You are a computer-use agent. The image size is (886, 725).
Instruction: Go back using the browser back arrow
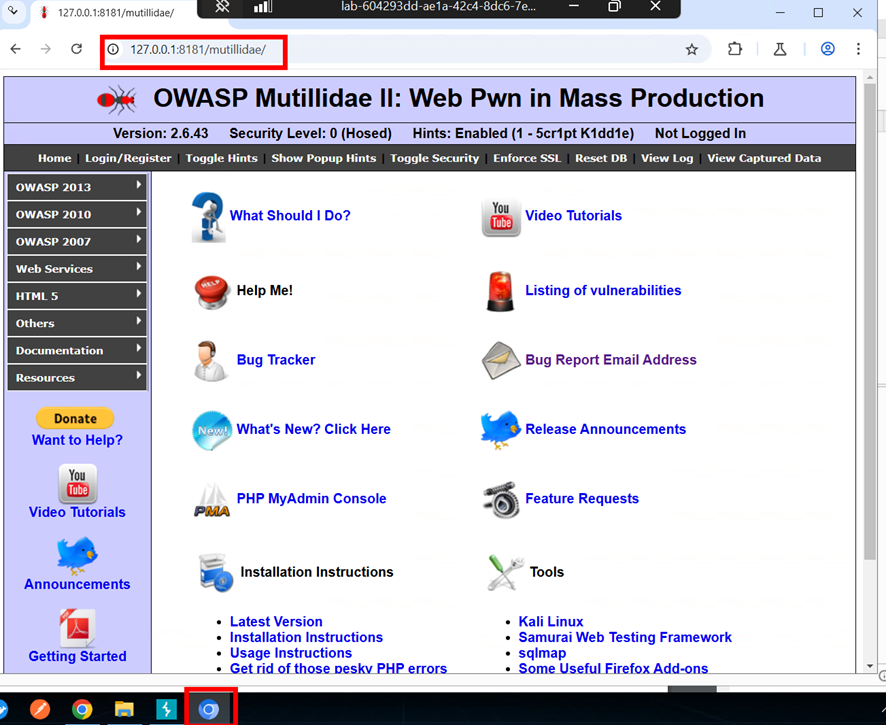pos(16,49)
